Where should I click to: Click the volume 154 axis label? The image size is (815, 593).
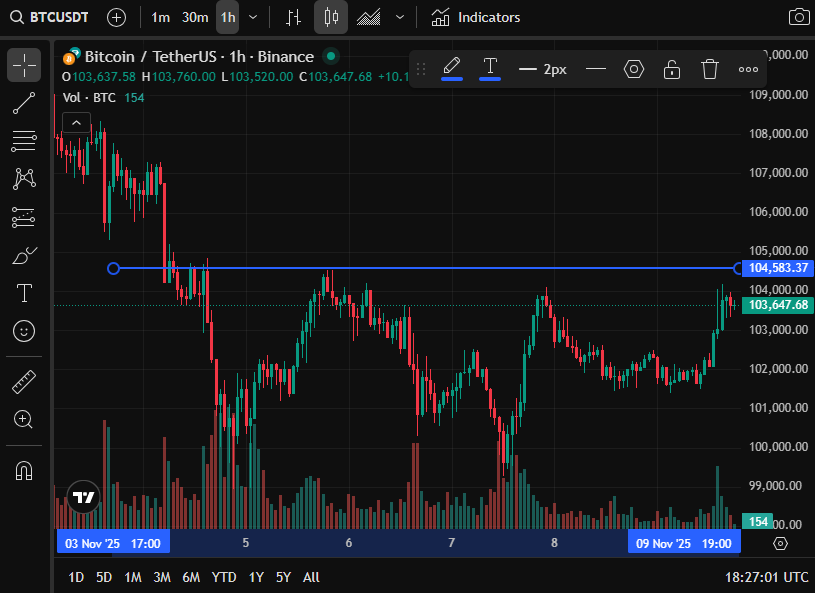click(757, 521)
